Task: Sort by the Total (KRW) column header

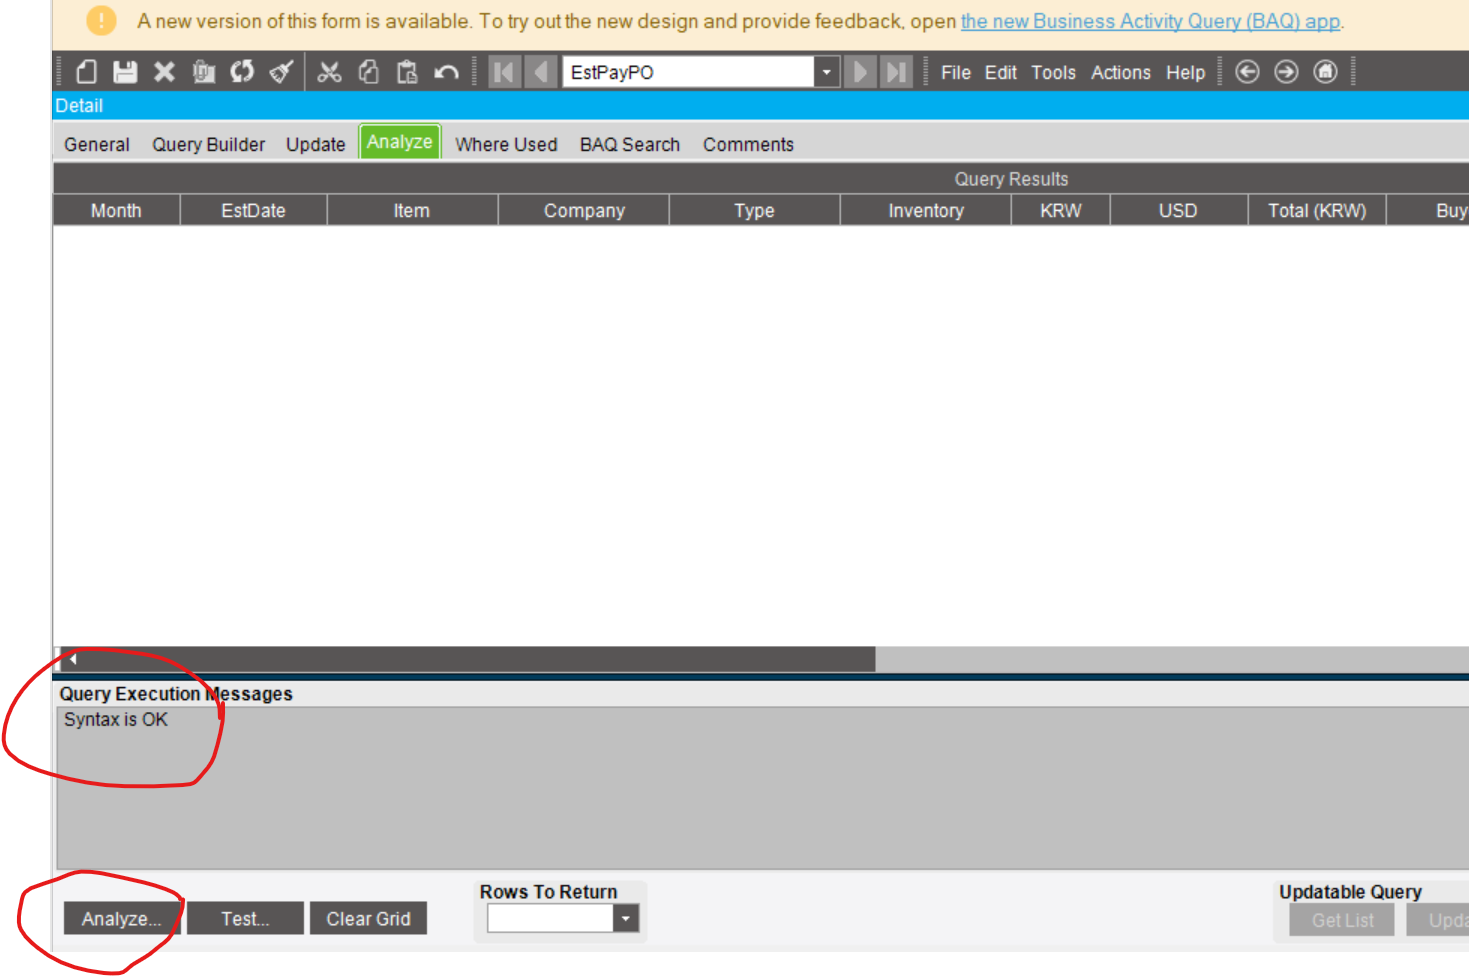Action: tap(1317, 211)
